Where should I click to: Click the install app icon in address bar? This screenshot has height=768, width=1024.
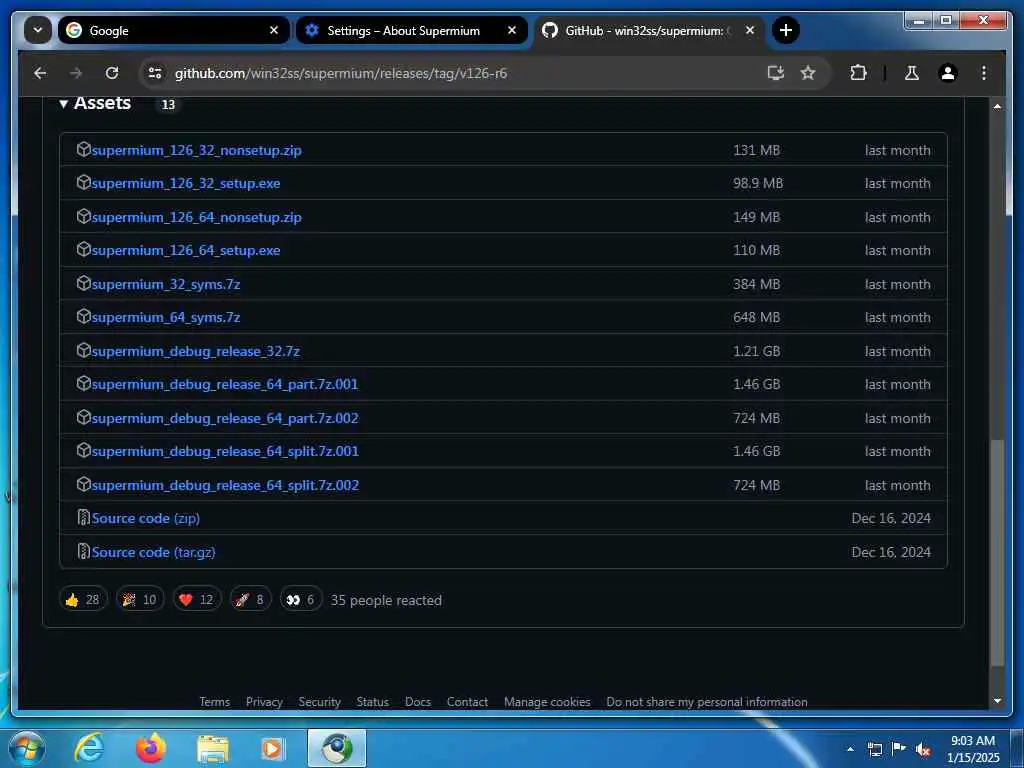pos(775,73)
